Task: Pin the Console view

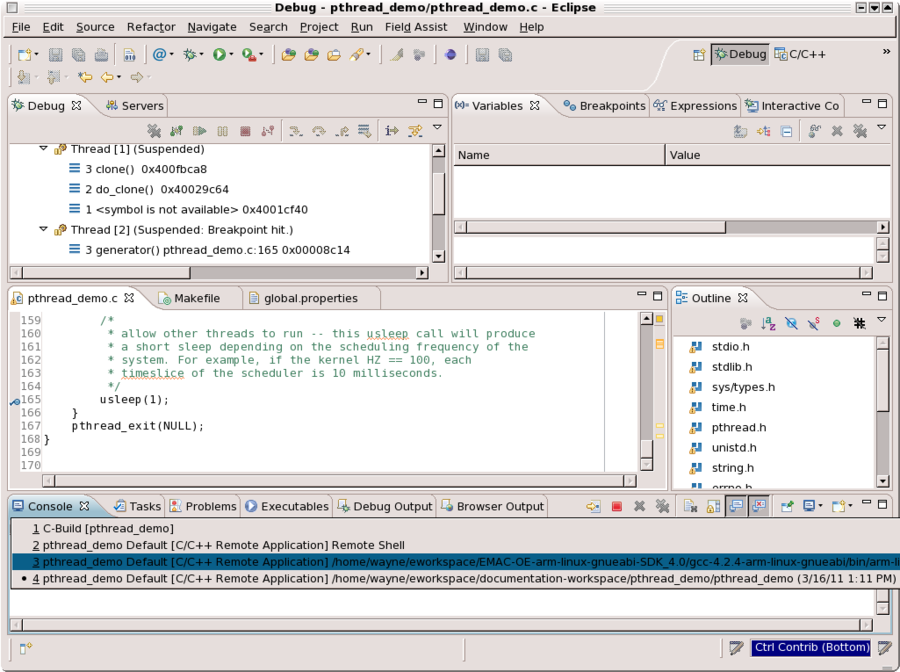Action: pos(786,506)
